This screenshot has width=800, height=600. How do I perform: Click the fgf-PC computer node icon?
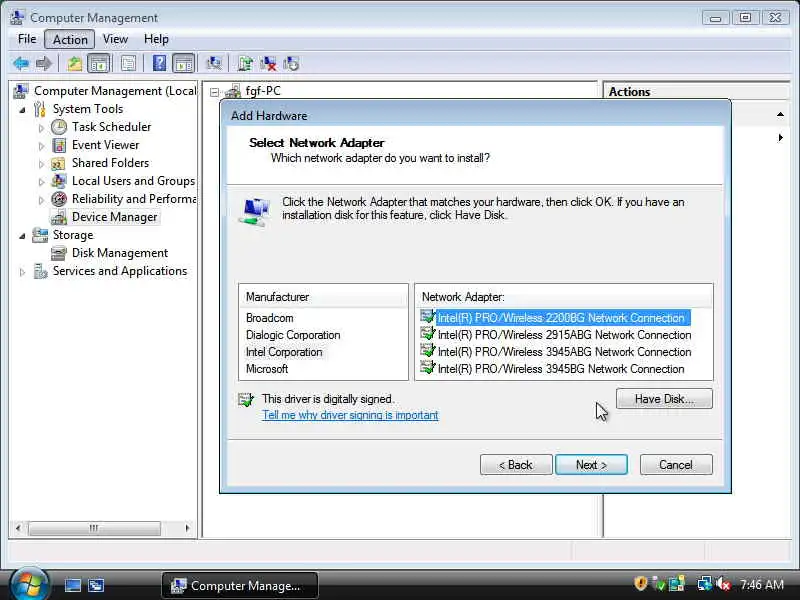coord(233,91)
